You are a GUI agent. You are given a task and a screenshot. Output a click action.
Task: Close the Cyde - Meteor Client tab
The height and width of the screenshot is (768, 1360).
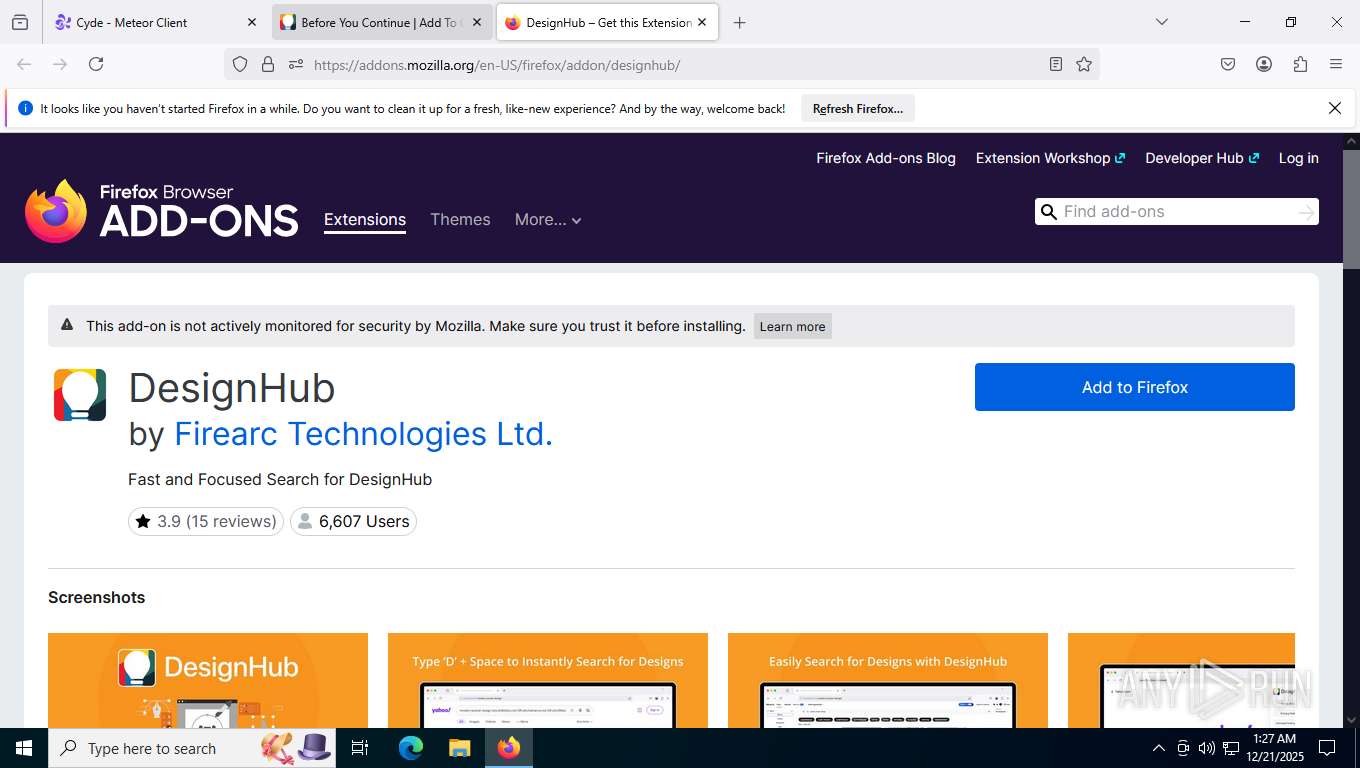252,22
